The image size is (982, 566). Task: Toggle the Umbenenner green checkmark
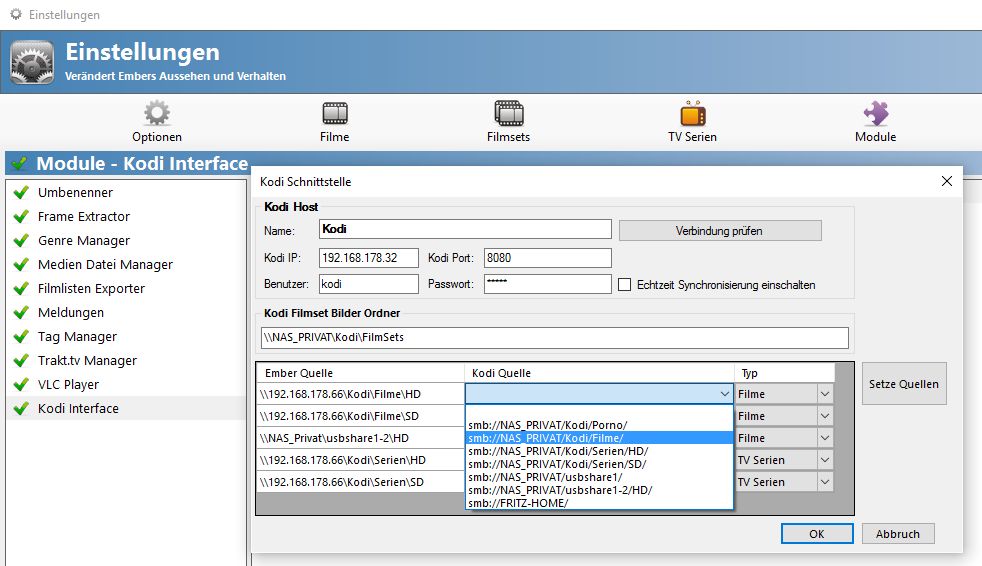pos(21,192)
